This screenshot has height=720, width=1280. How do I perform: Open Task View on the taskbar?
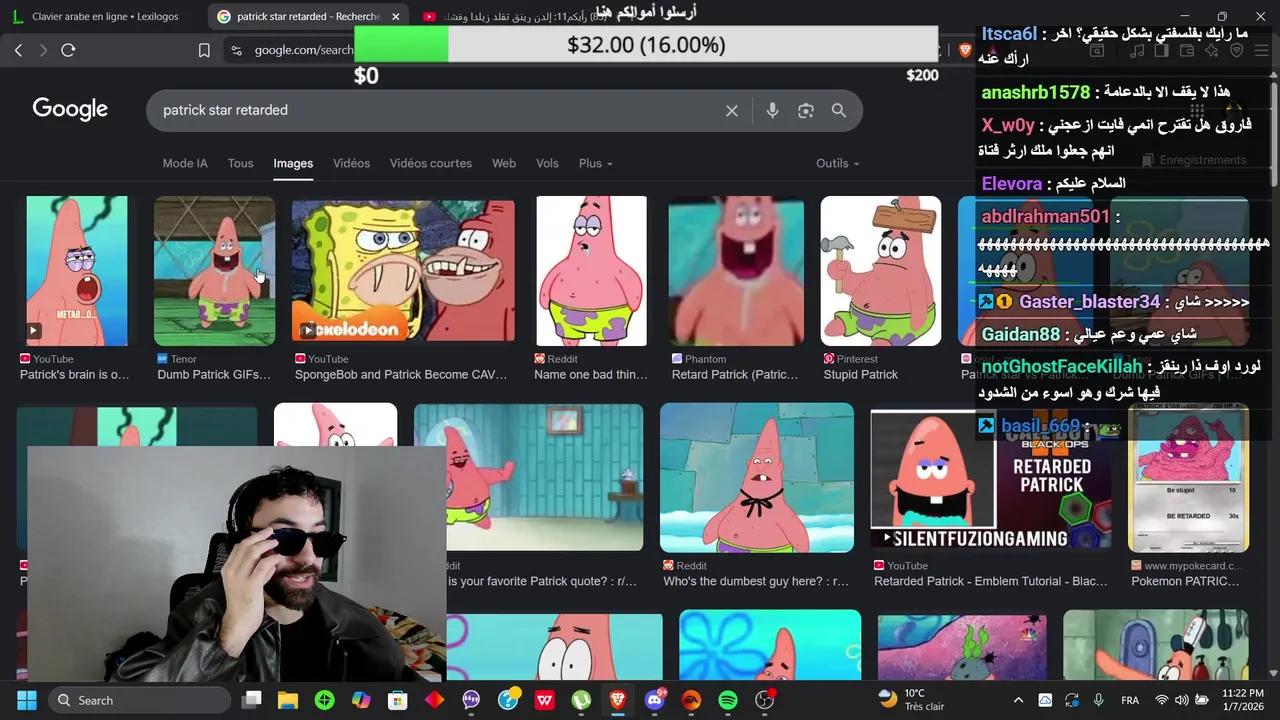[x=252, y=700]
